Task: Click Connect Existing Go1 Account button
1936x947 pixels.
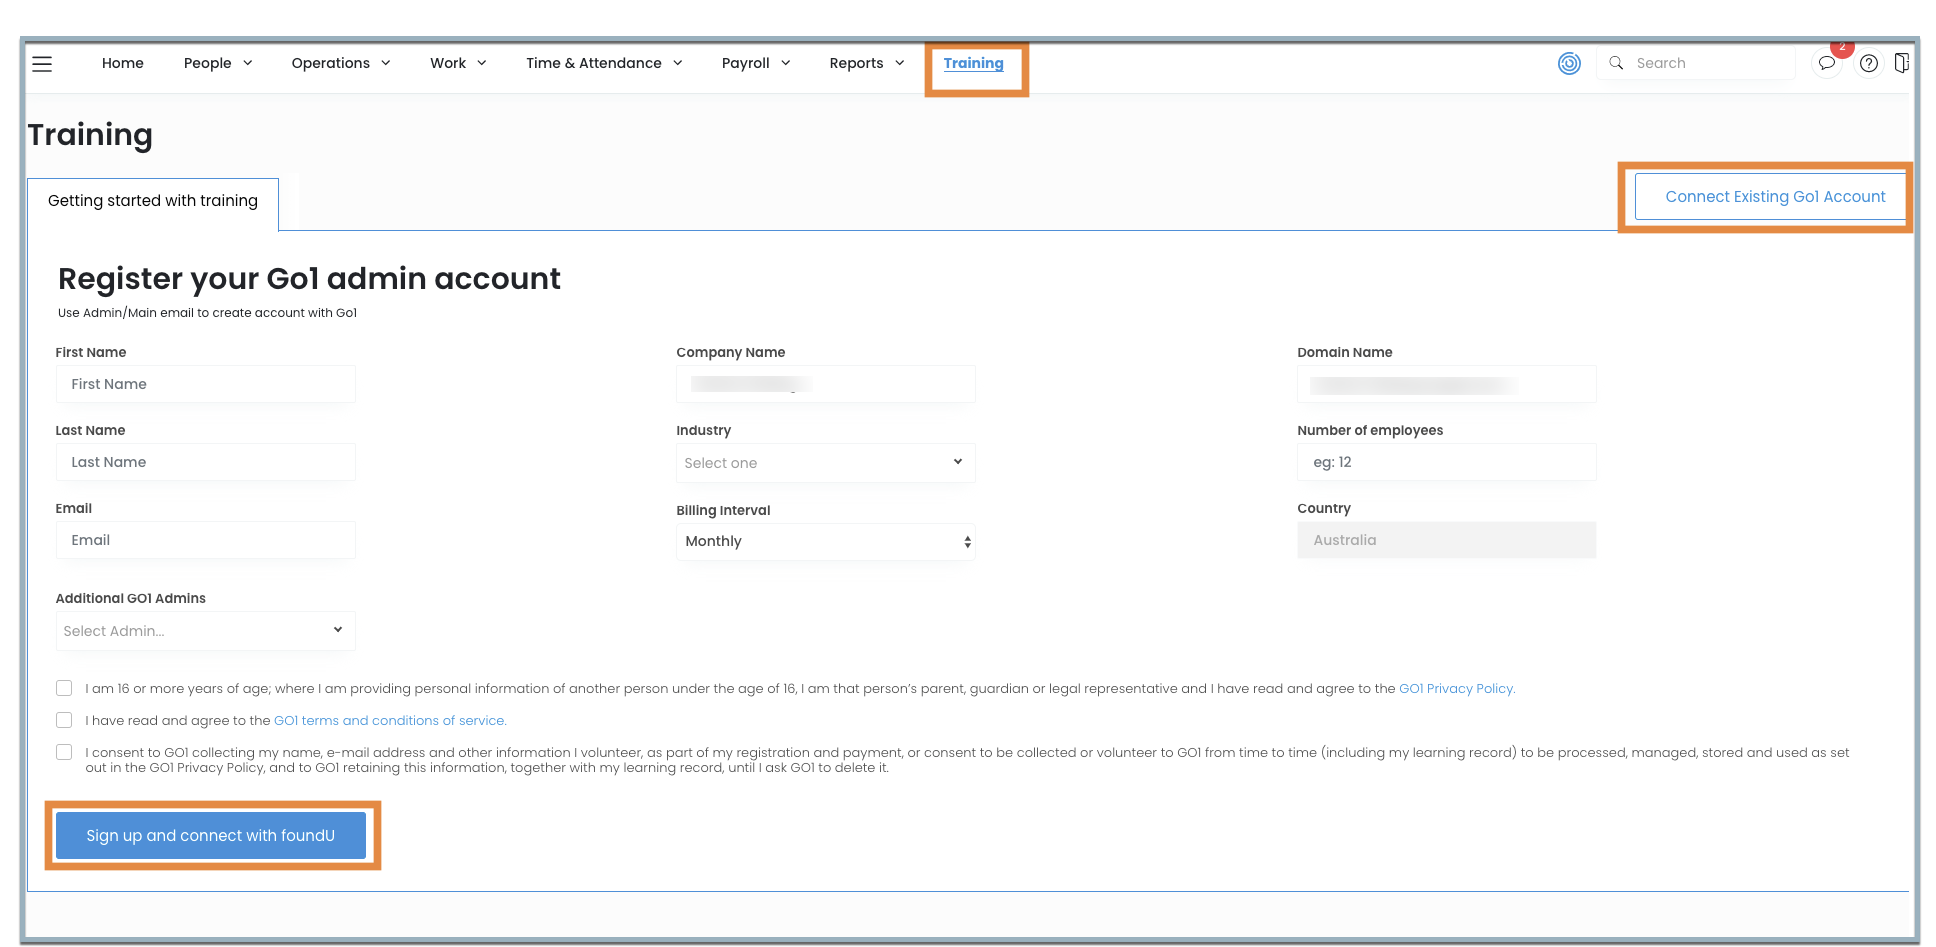Action: tap(1774, 197)
